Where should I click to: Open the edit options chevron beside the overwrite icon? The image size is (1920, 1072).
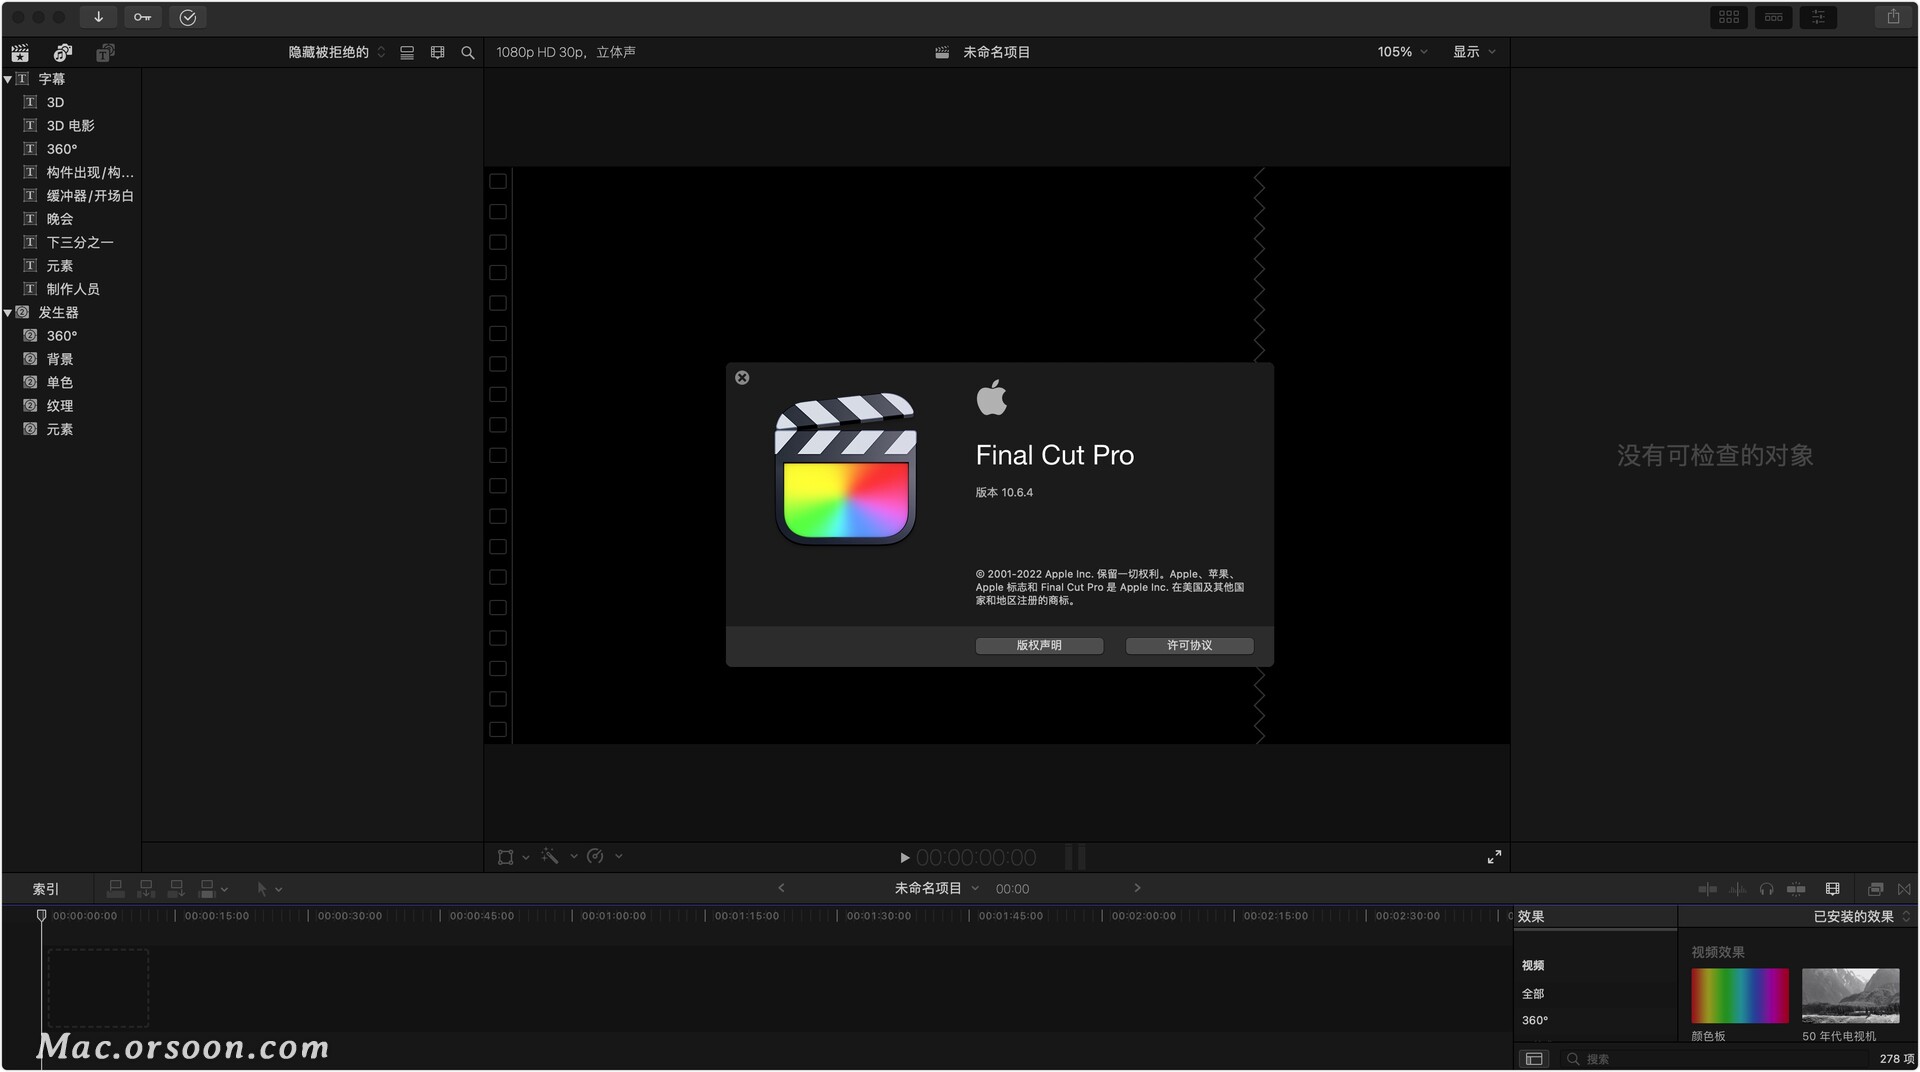coord(224,889)
